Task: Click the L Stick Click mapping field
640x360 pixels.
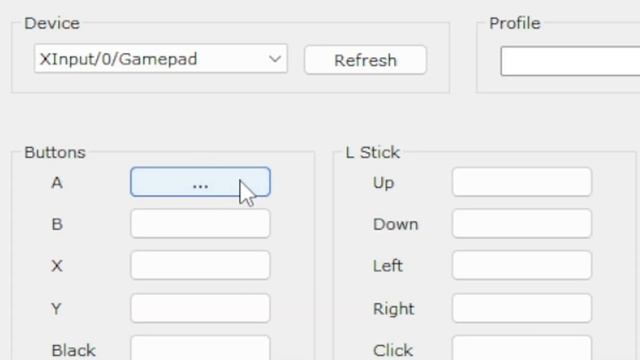Action: (x=522, y=348)
